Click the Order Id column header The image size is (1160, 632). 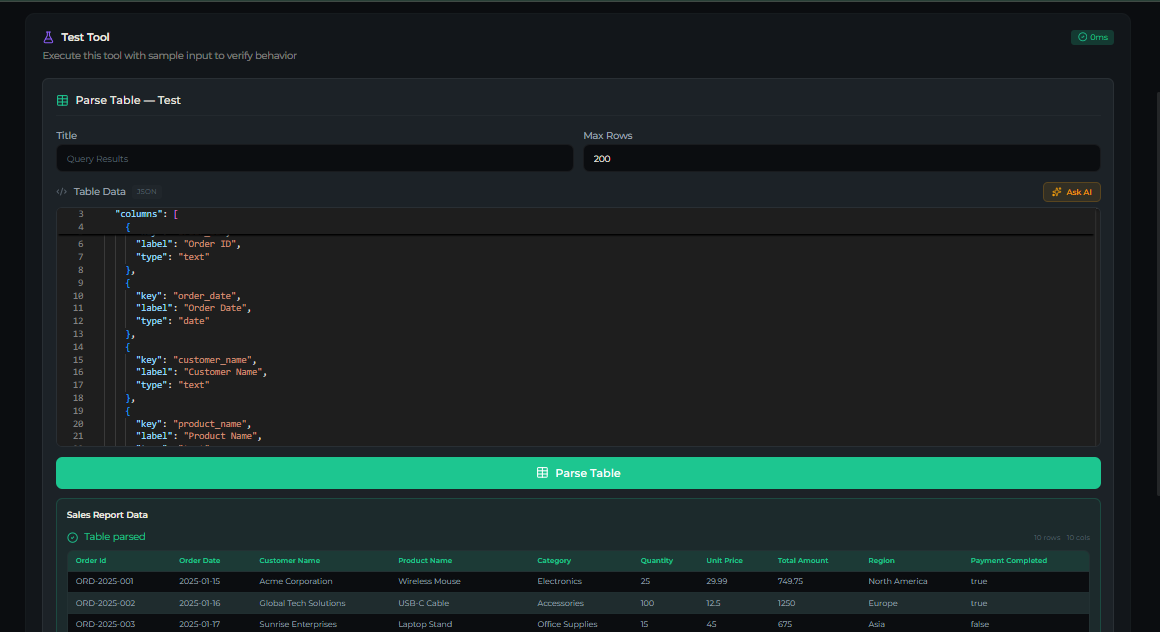91,560
